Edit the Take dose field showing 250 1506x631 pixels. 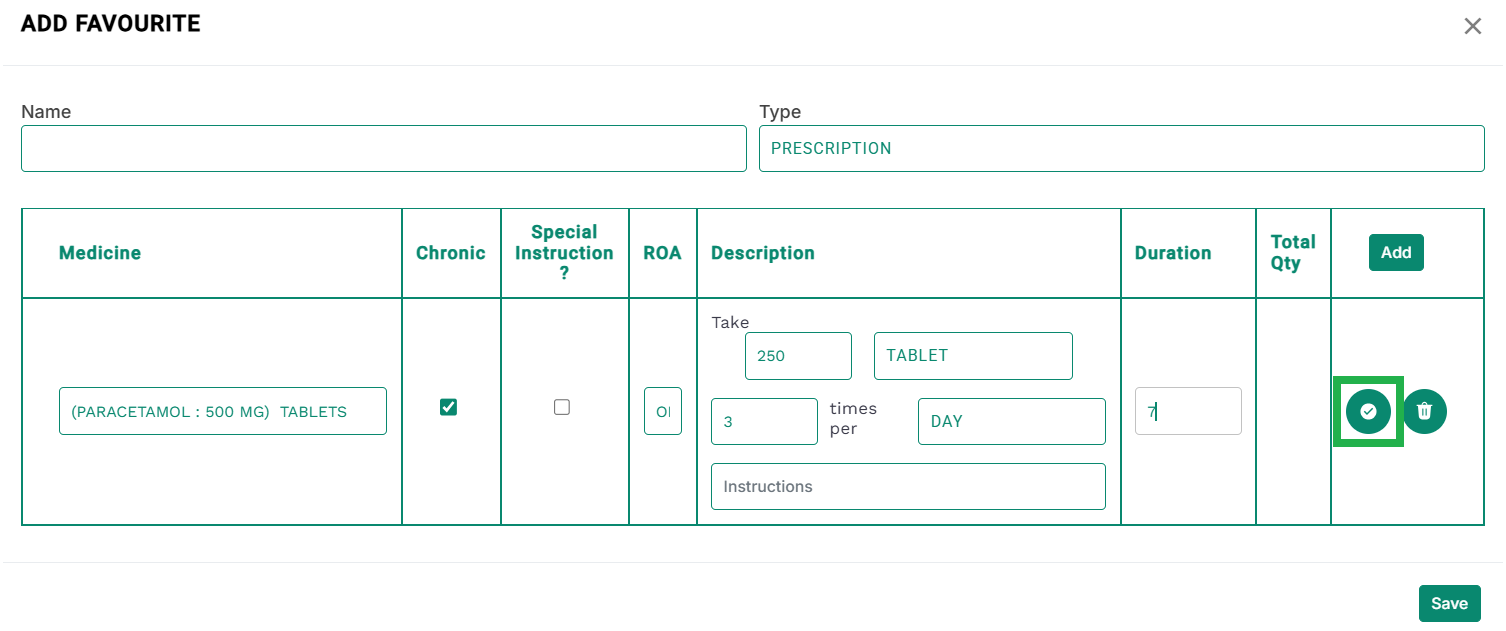(x=798, y=356)
